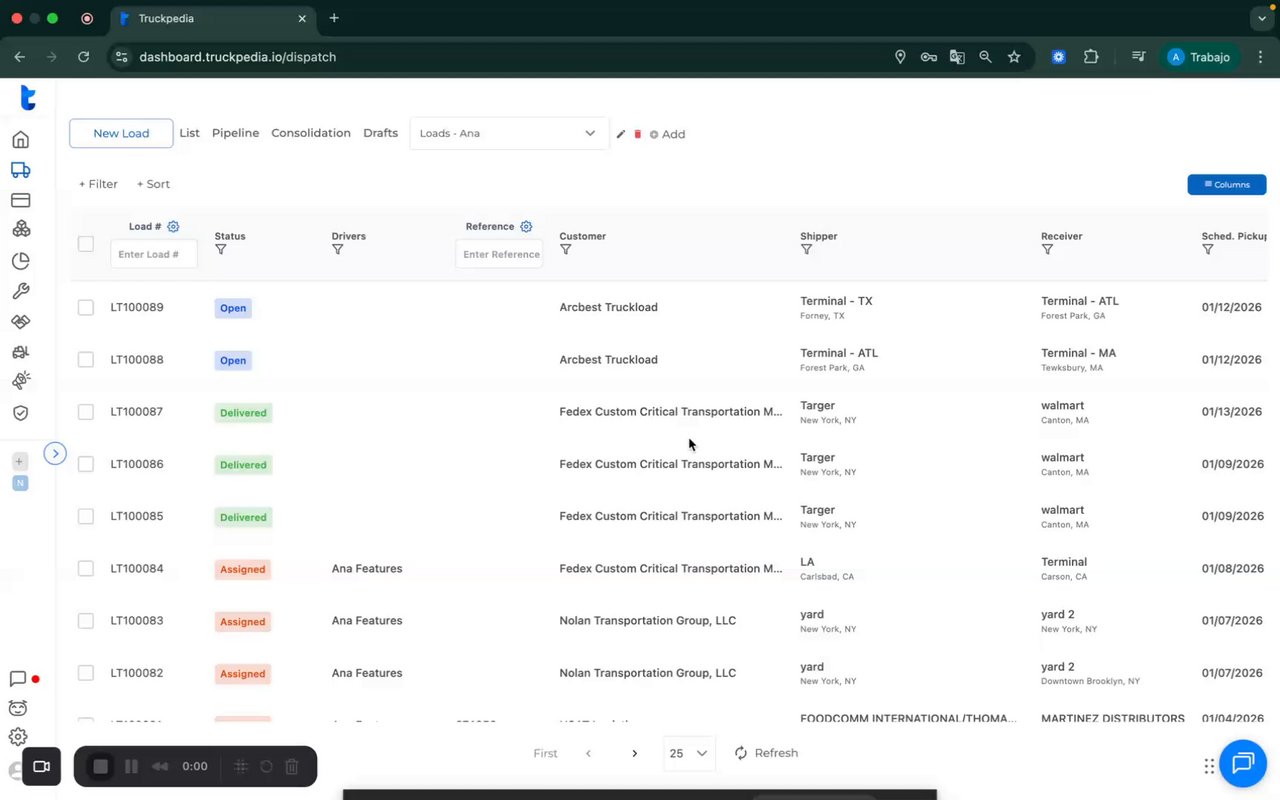Open the browser tab search dropdown arrow
This screenshot has height=800, width=1280.
pos(1262,18)
